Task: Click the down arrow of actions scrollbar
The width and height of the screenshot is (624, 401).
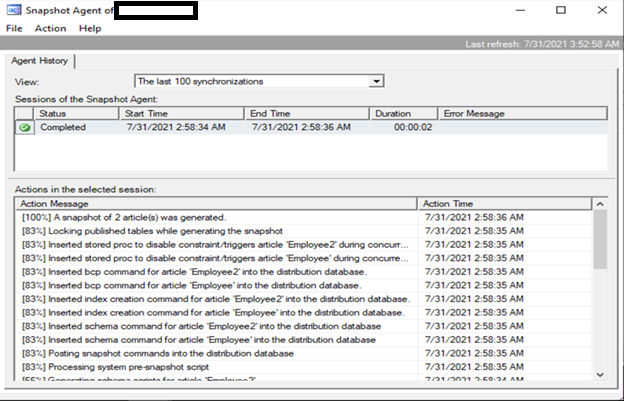Action: [x=600, y=374]
